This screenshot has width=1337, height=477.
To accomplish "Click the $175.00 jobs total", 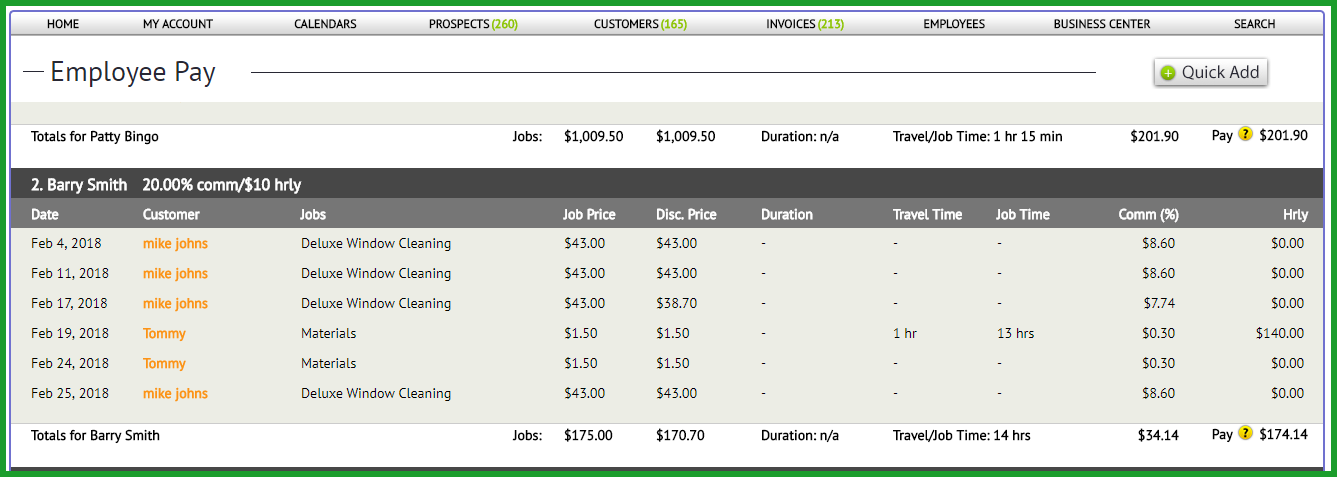I will [x=588, y=435].
